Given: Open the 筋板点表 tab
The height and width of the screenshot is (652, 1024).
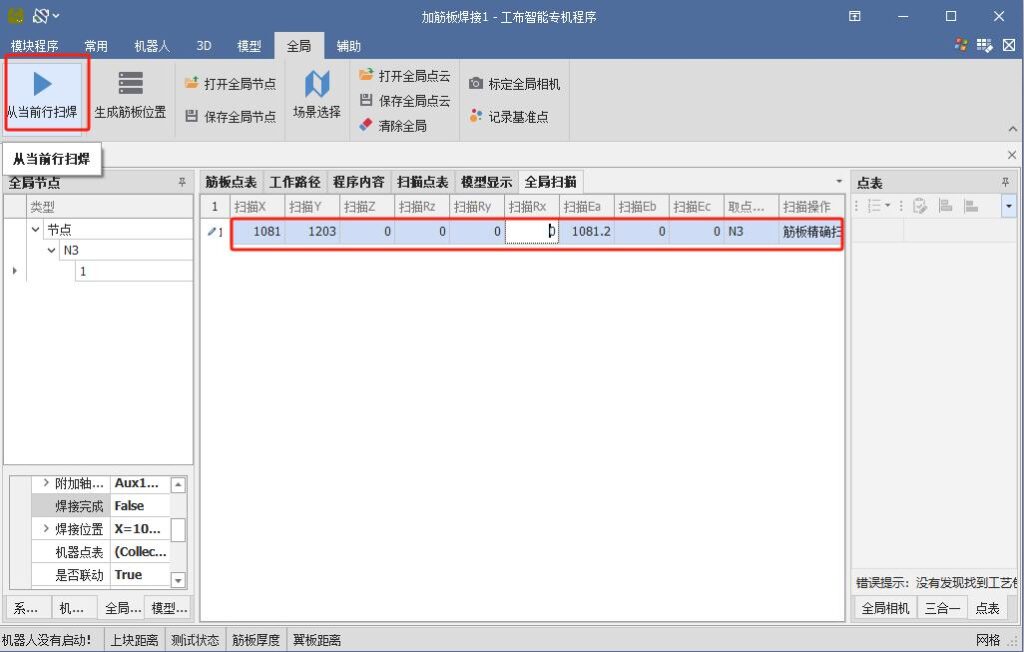Looking at the screenshot, I should (231, 182).
